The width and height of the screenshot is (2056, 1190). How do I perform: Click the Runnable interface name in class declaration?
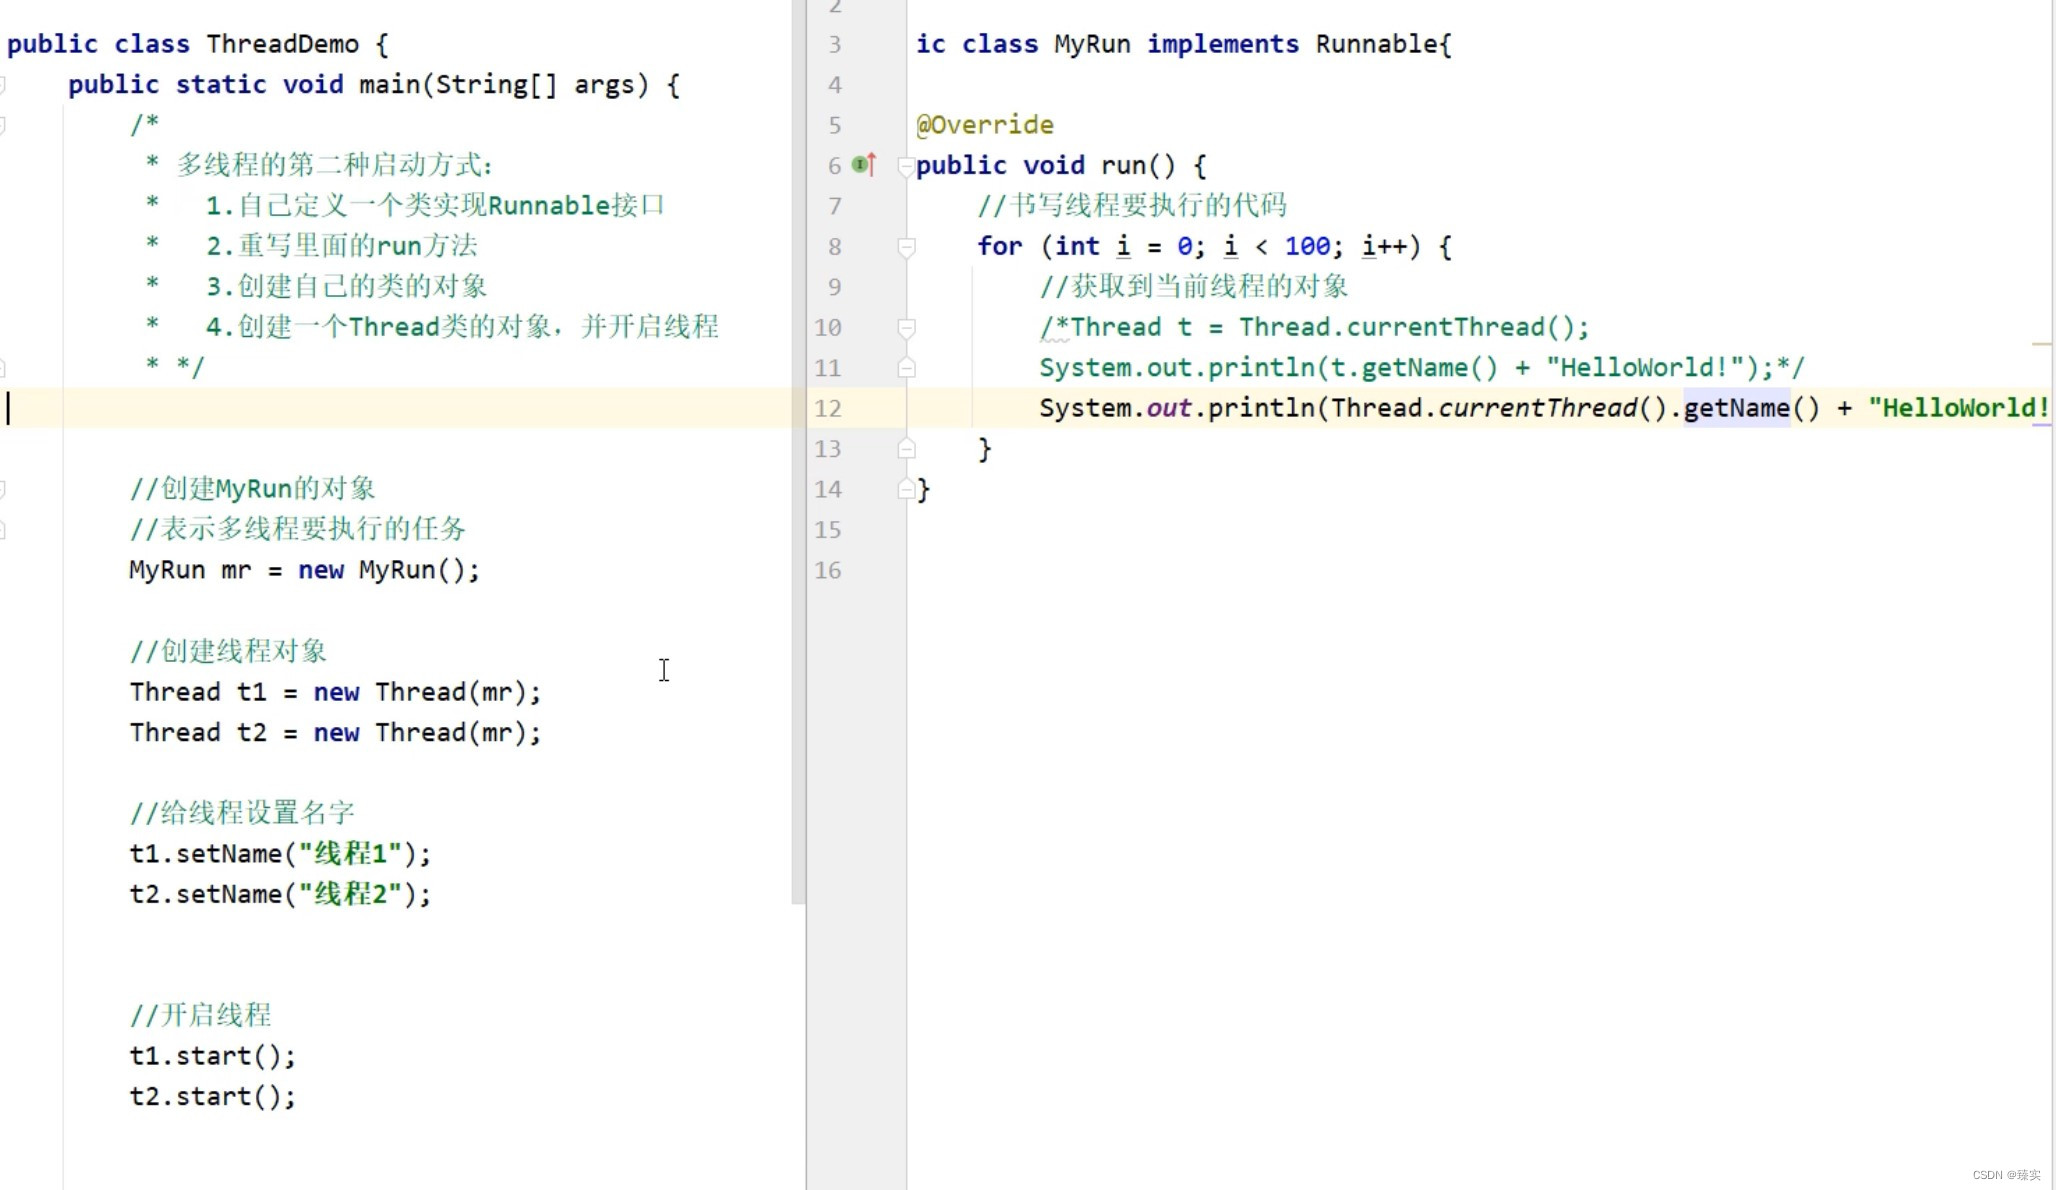[x=1377, y=44]
